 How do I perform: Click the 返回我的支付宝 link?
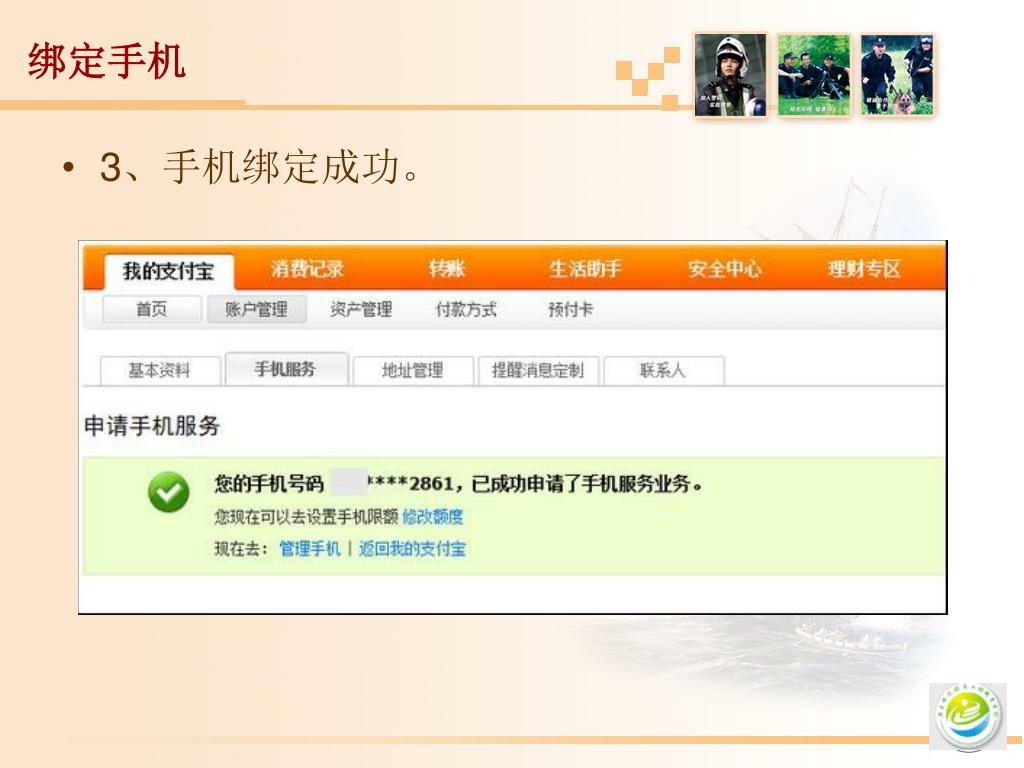click(412, 549)
